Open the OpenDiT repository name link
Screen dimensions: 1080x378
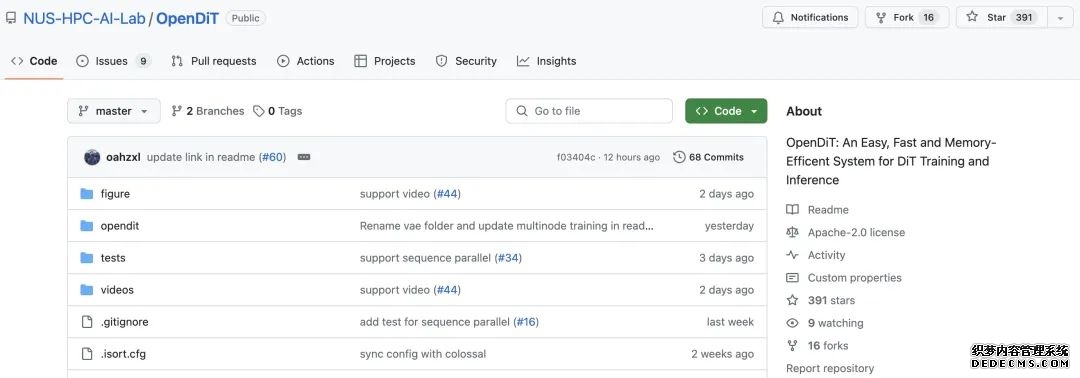[x=187, y=19]
